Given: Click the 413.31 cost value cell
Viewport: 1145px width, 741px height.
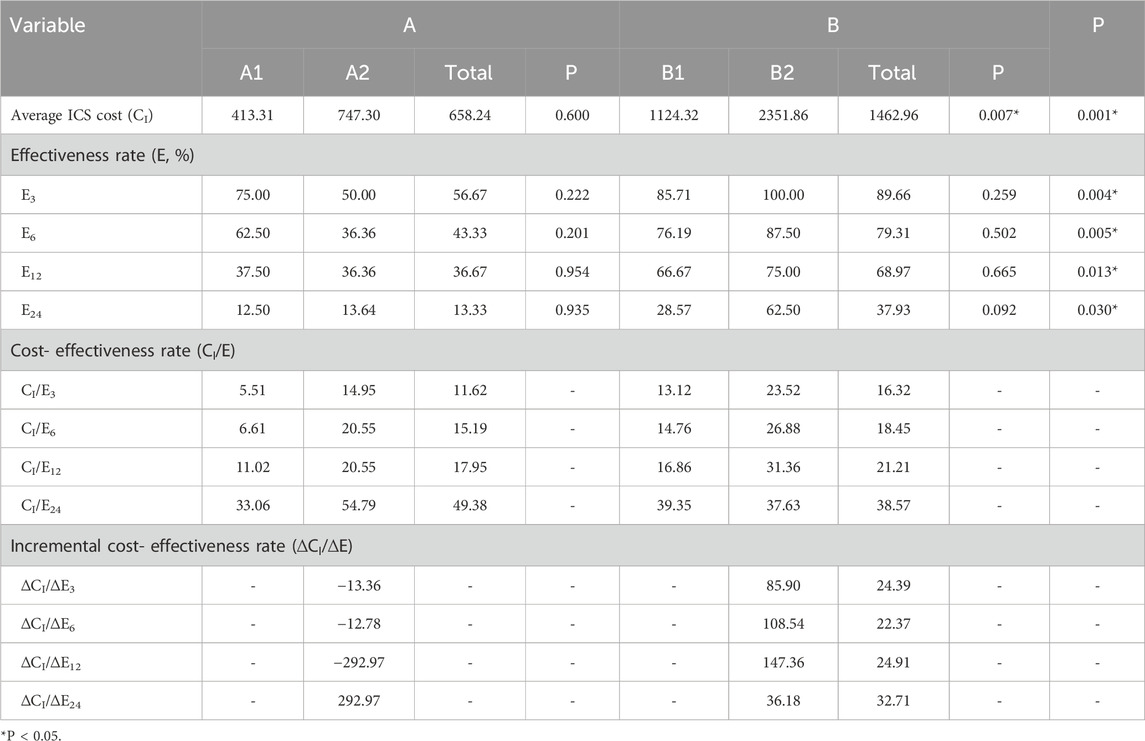Looking at the screenshot, I should pos(254,114).
